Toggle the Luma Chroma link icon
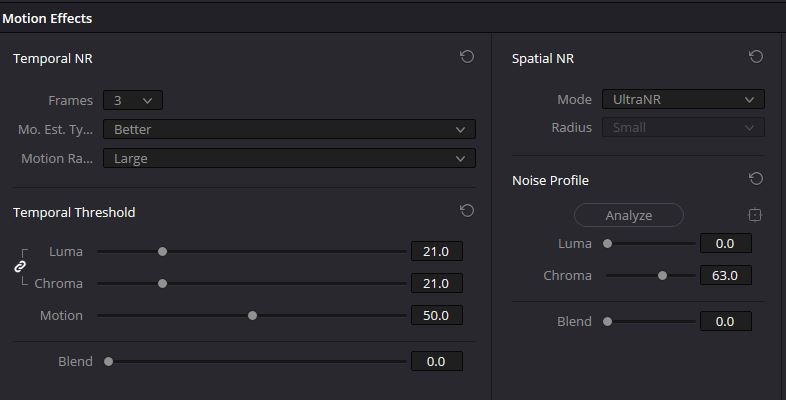This screenshot has width=786, height=400. (20, 267)
